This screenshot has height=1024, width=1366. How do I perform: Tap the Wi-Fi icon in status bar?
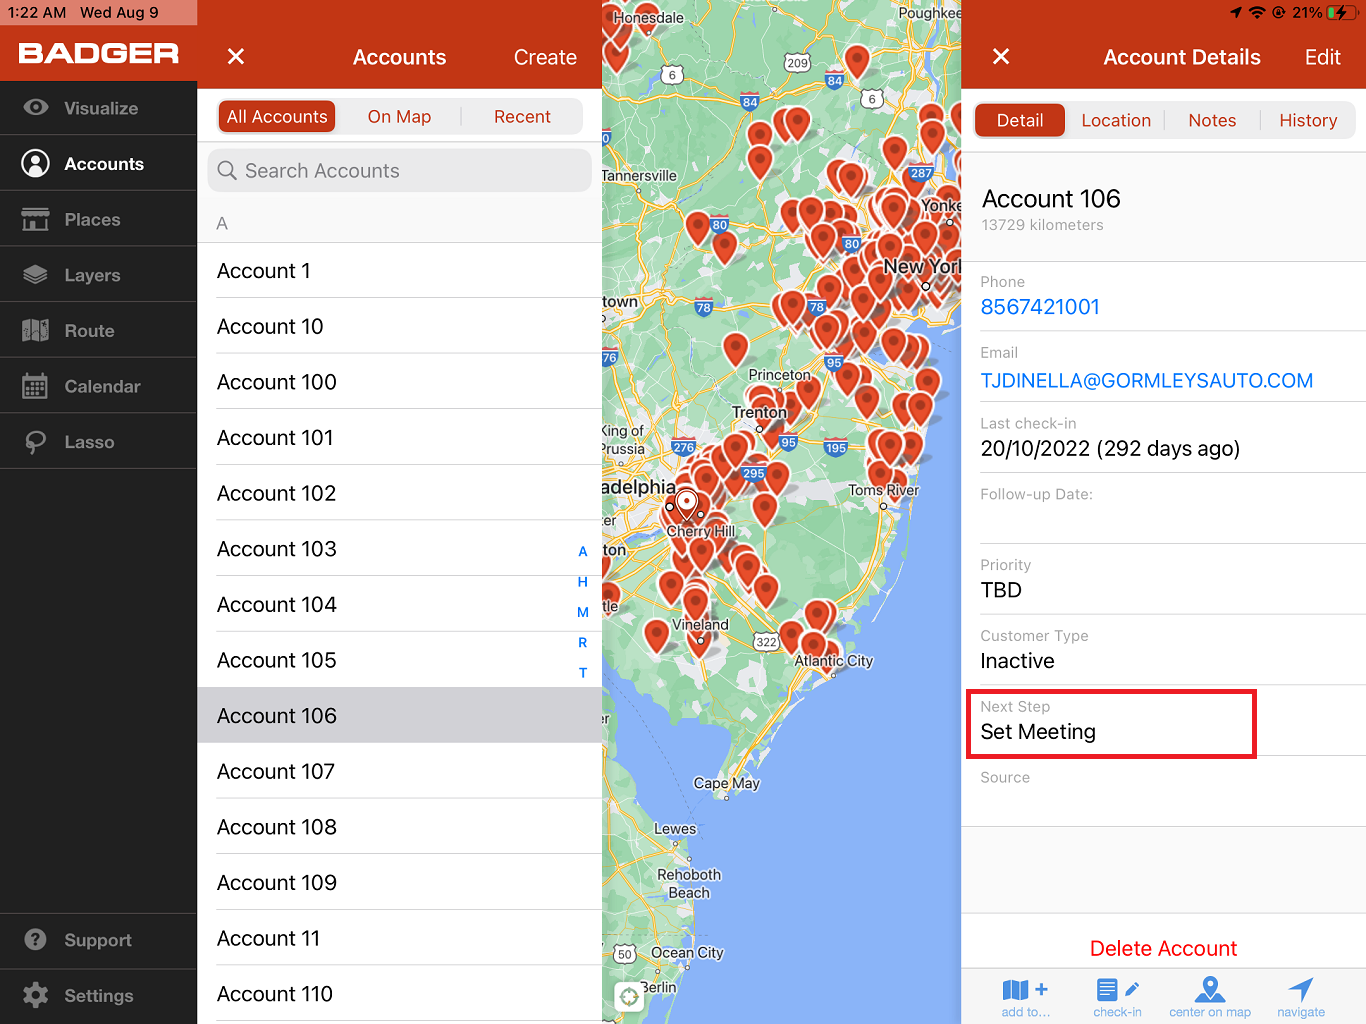[x=1257, y=13]
